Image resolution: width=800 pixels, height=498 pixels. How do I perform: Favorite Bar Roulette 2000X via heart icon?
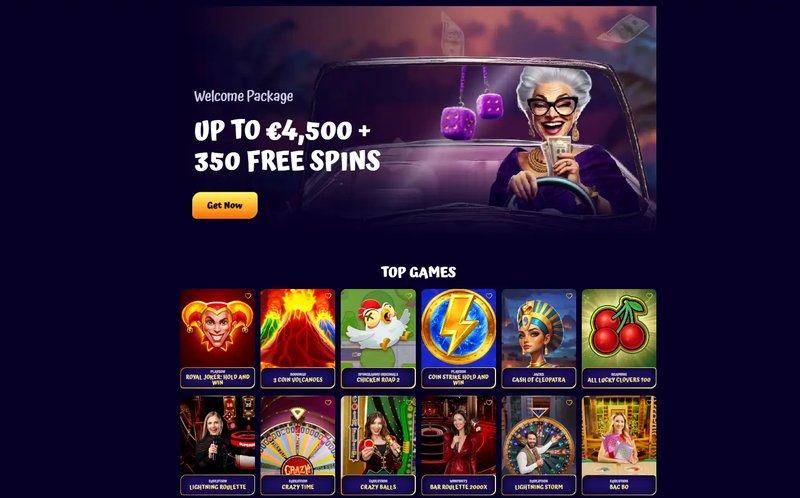click(489, 403)
